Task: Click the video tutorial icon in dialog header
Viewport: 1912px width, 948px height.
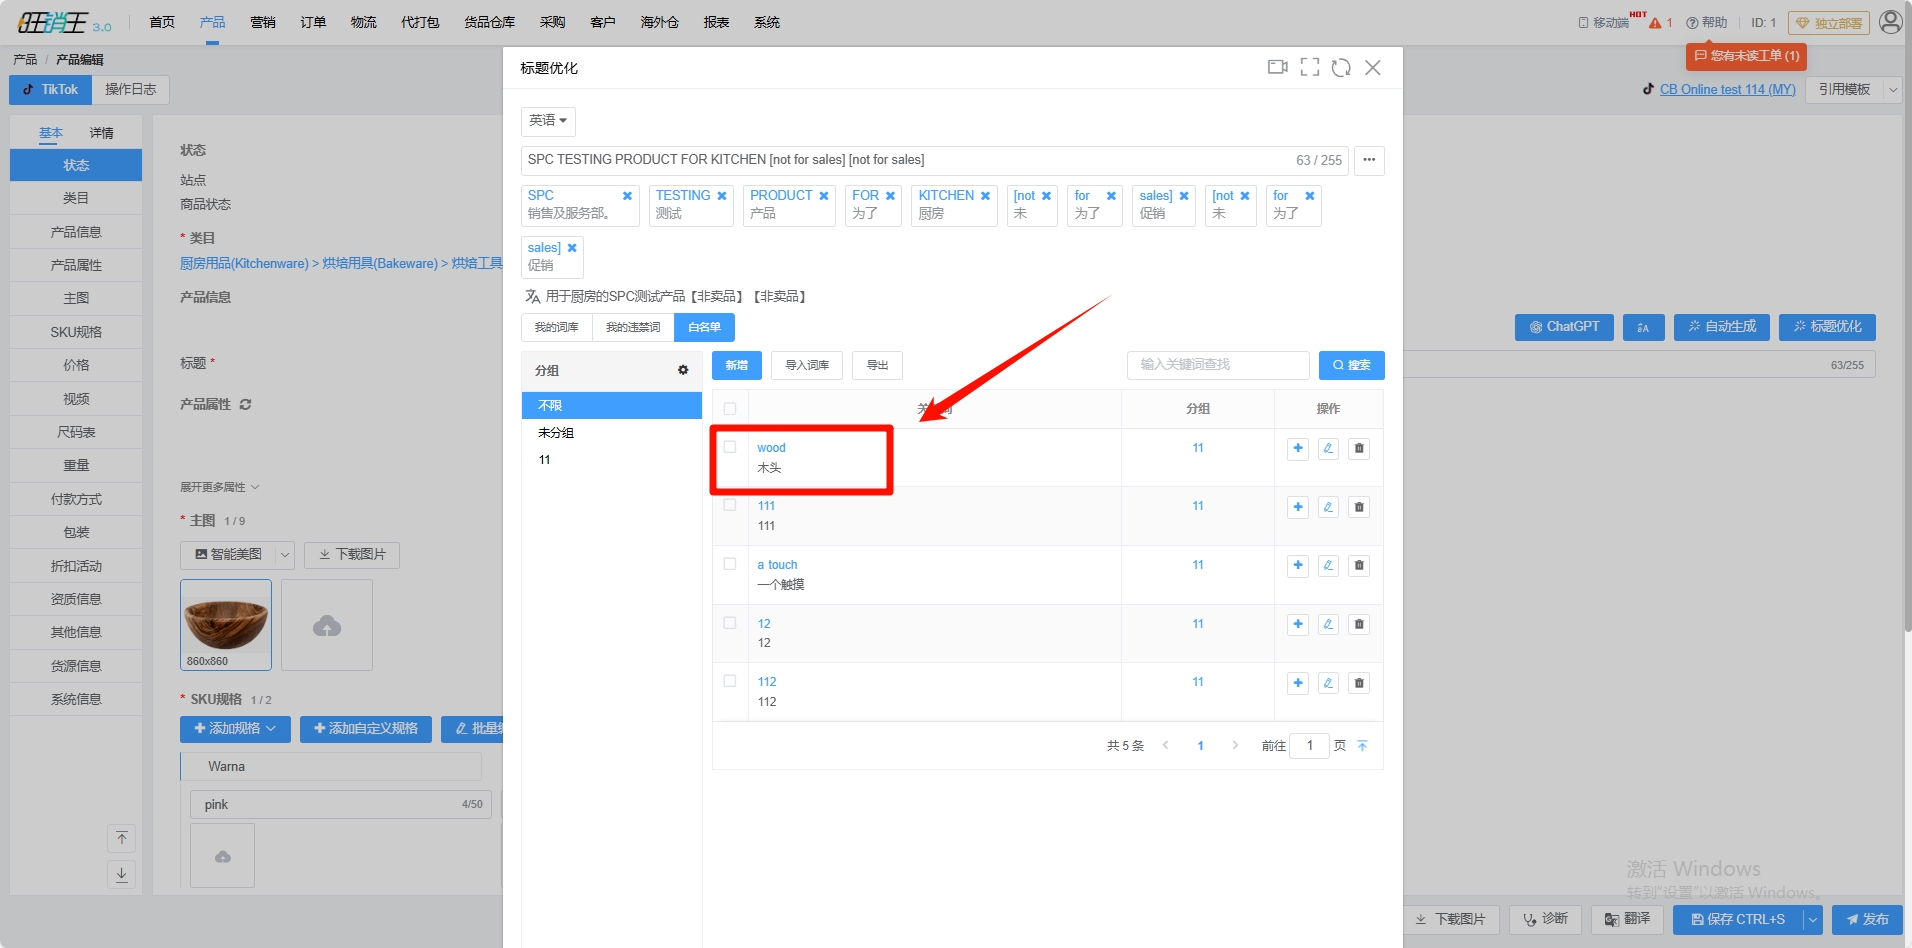Action: pos(1277,67)
